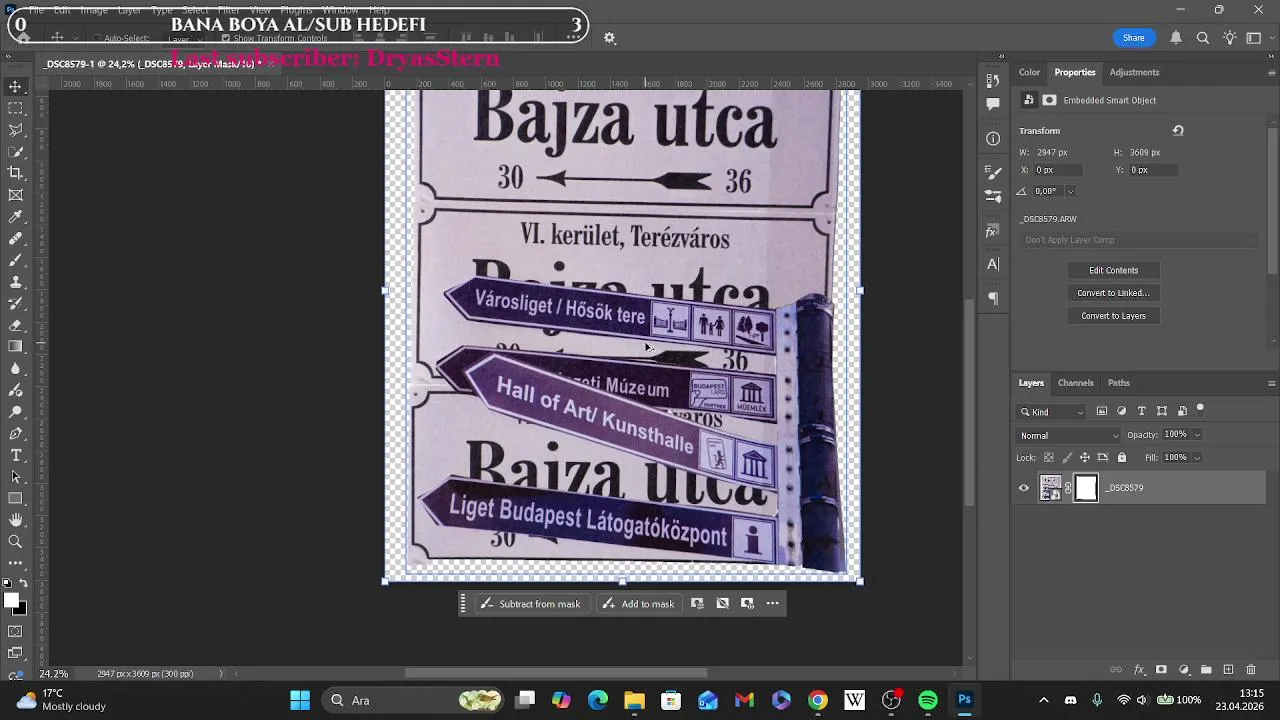
Task: Select the Layers tab
Action: tap(1031, 383)
